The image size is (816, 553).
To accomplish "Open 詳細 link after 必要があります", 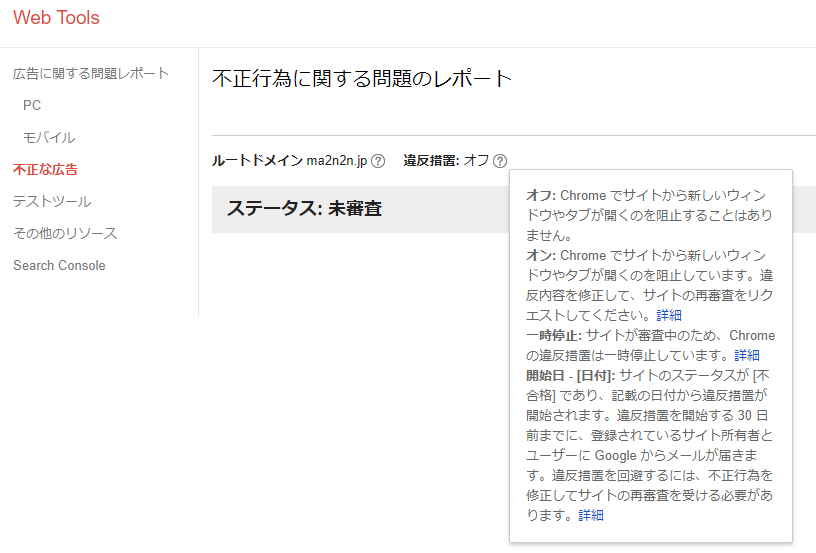I will 591,515.
